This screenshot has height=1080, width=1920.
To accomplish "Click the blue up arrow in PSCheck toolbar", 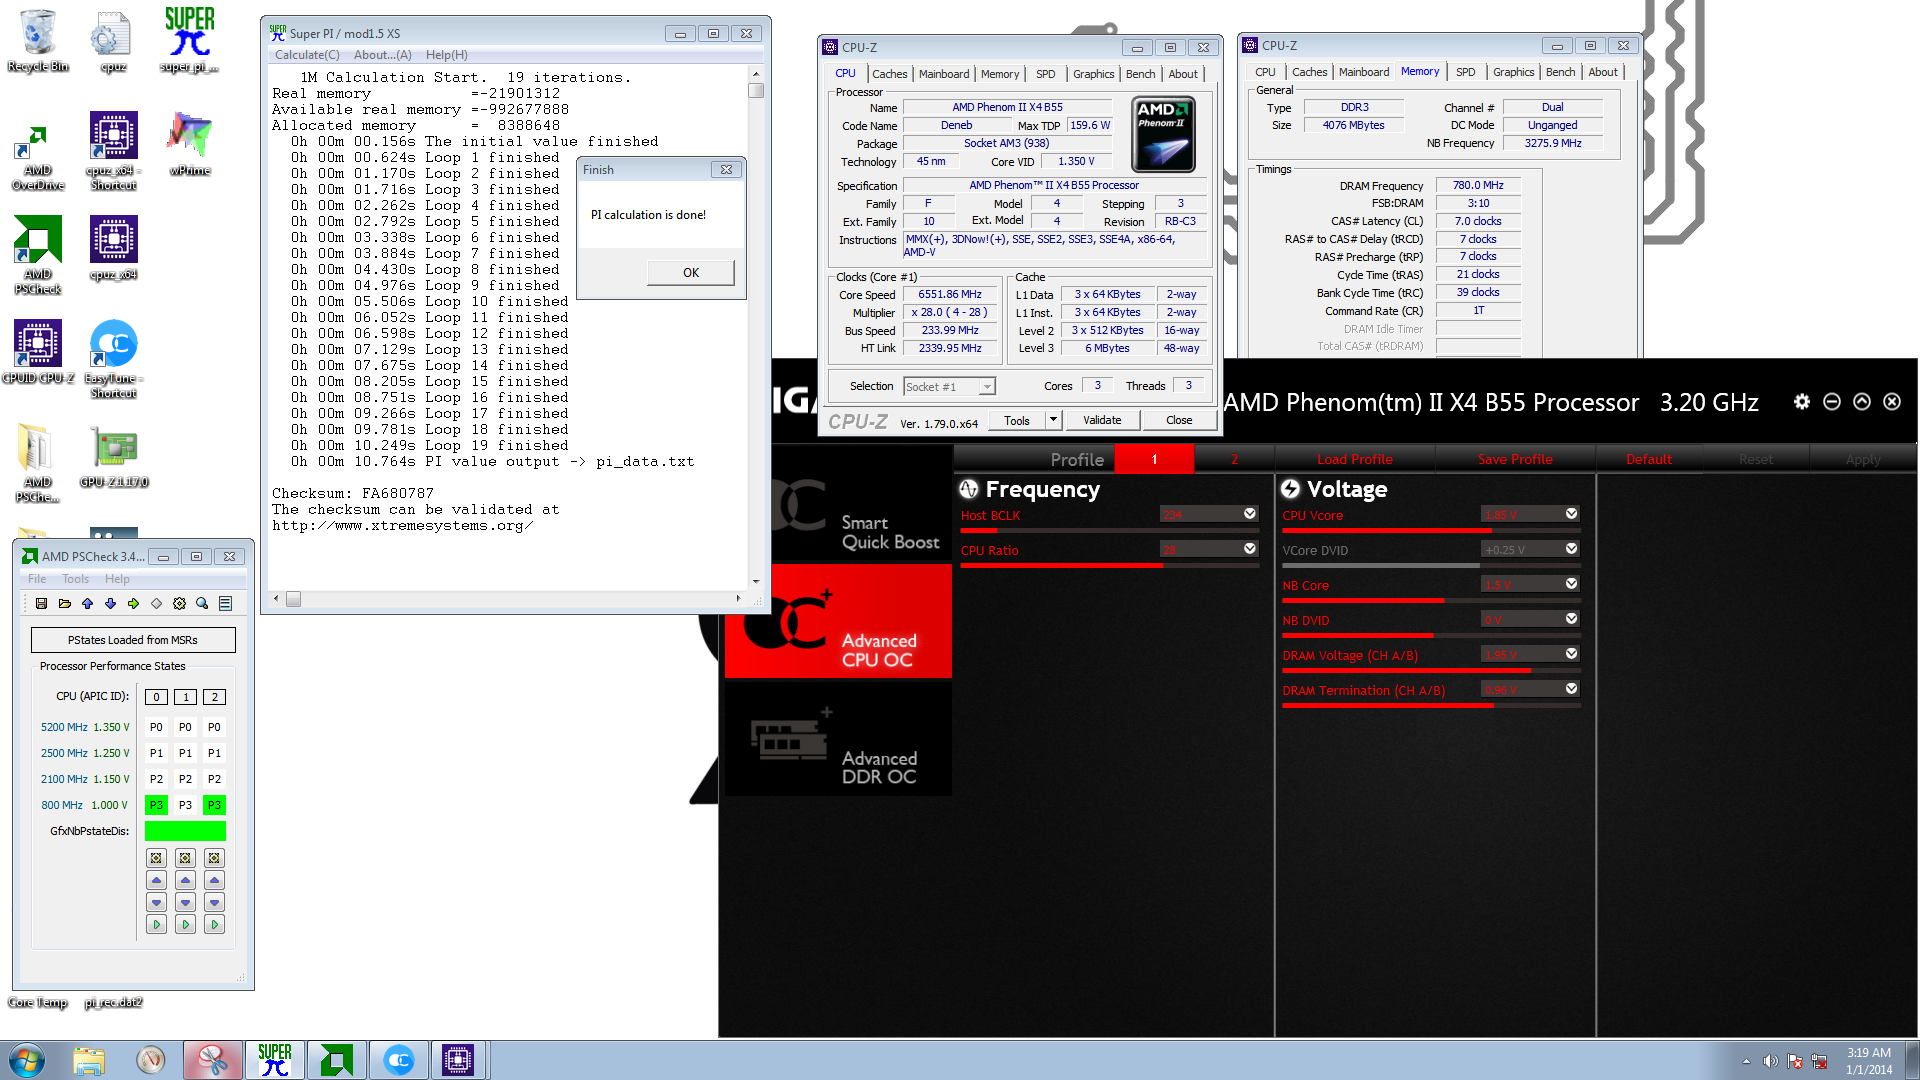I will [87, 603].
